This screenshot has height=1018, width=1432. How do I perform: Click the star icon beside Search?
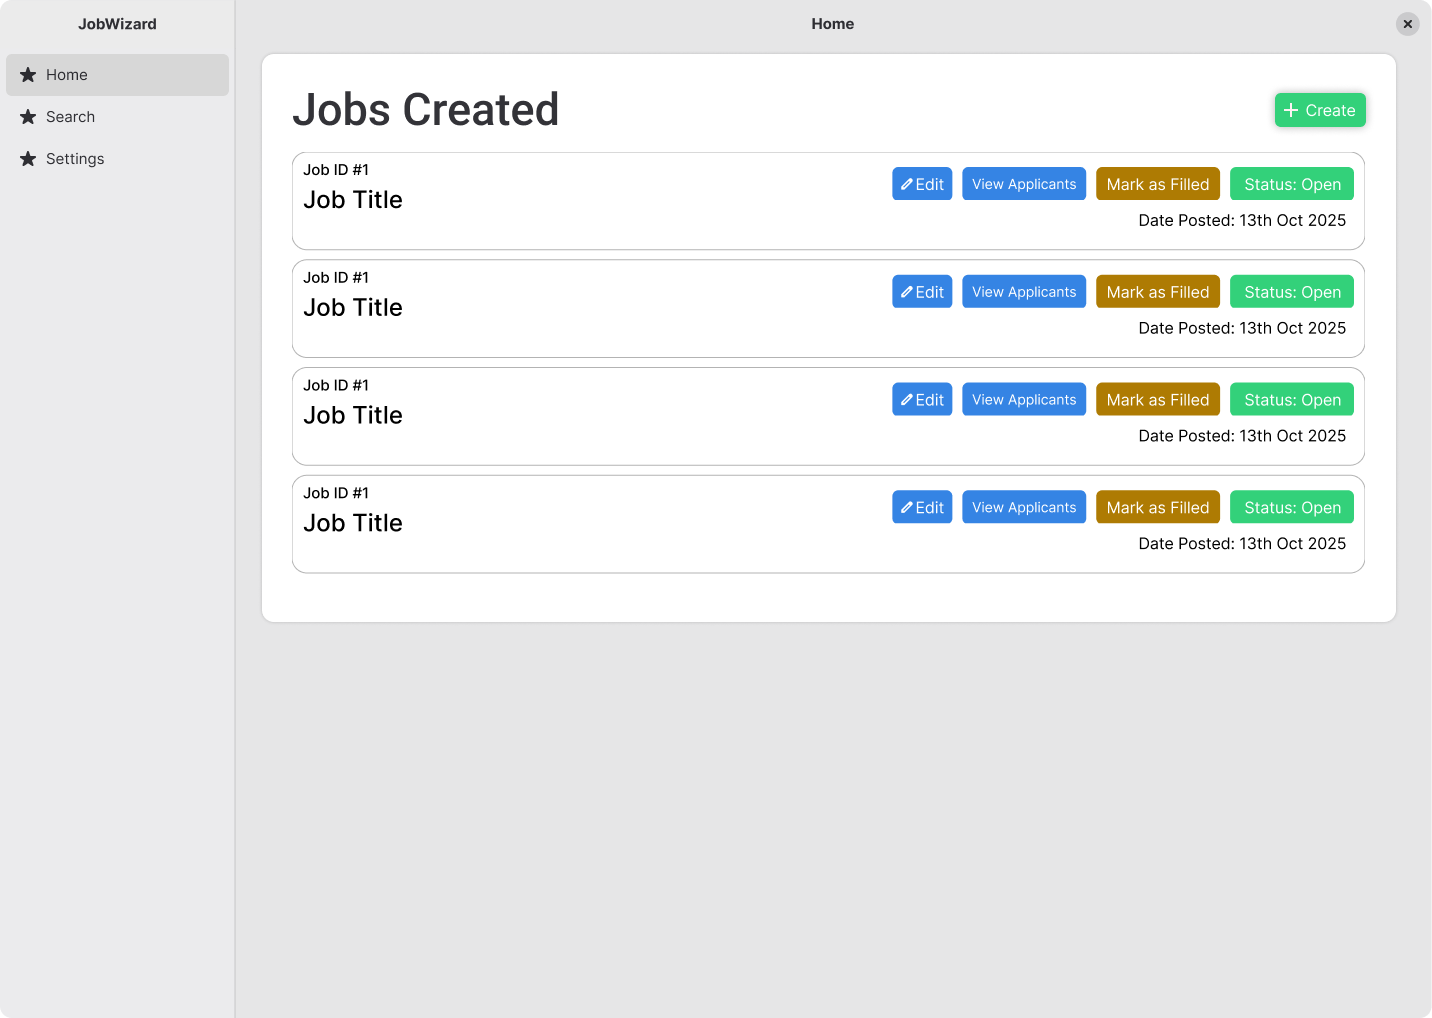click(x=28, y=117)
